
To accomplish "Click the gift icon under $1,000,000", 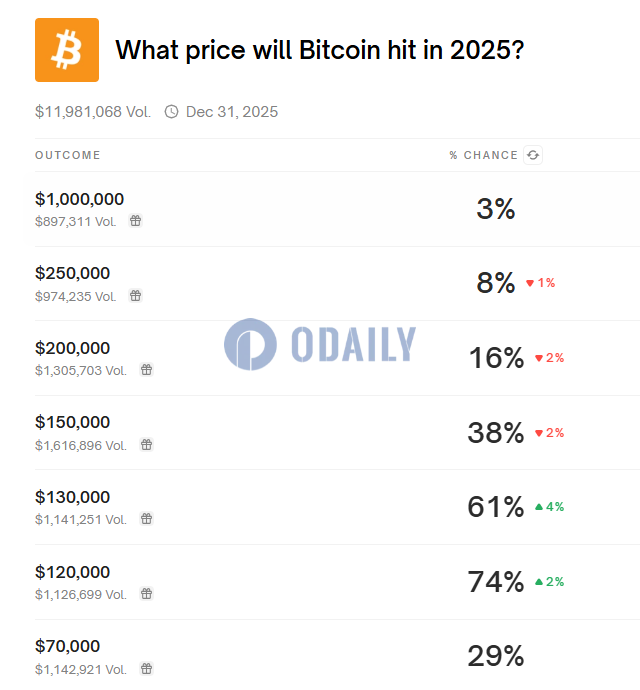I will click(136, 221).
